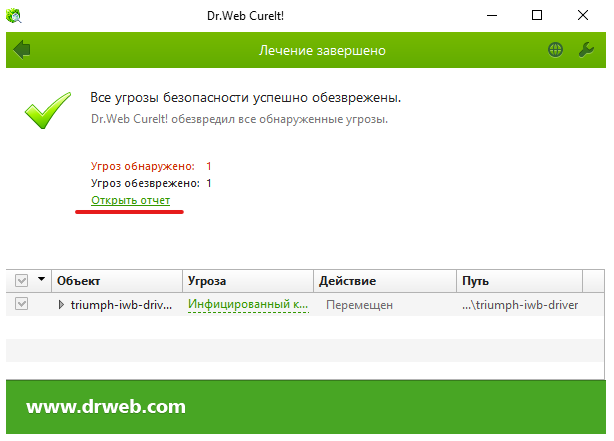Open the dropdown arrow next to header checkbox

[x=41, y=279]
